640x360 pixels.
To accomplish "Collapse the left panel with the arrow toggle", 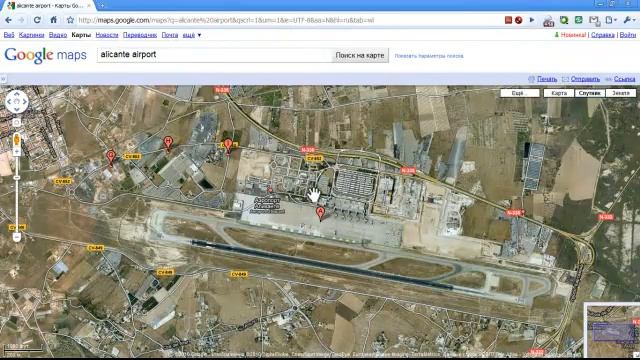I will click(x=3, y=79).
